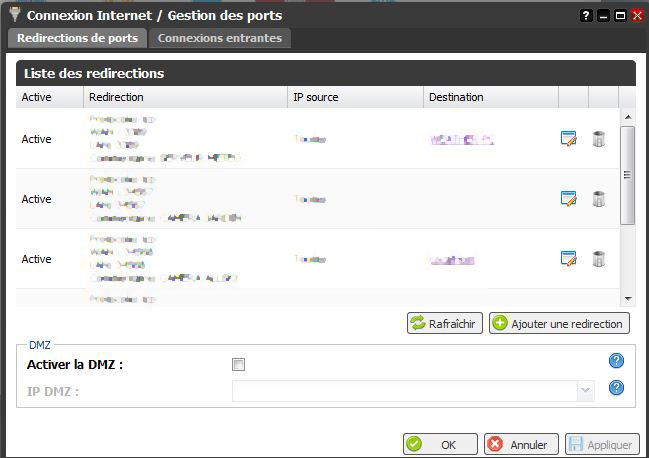The height and width of the screenshot is (458, 649).
Task: Confirm with the OK button
Action: (x=440, y=444)
